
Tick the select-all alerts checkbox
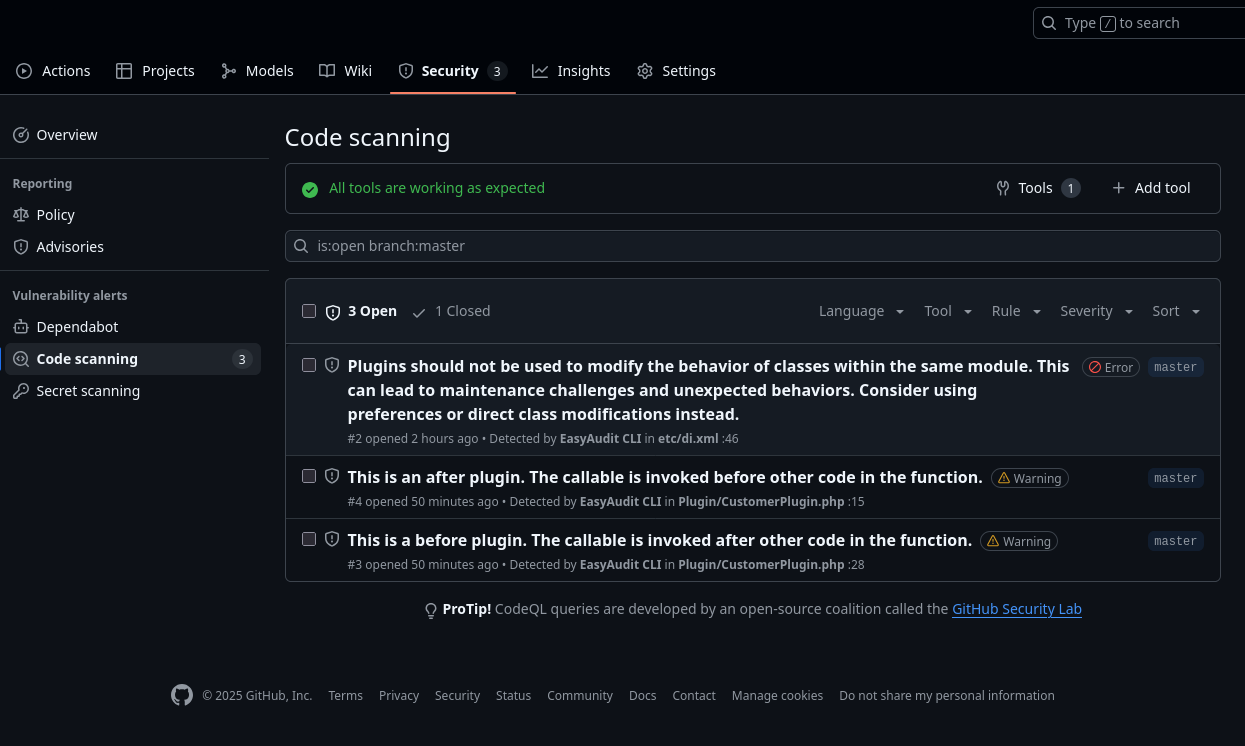(309, 311)
